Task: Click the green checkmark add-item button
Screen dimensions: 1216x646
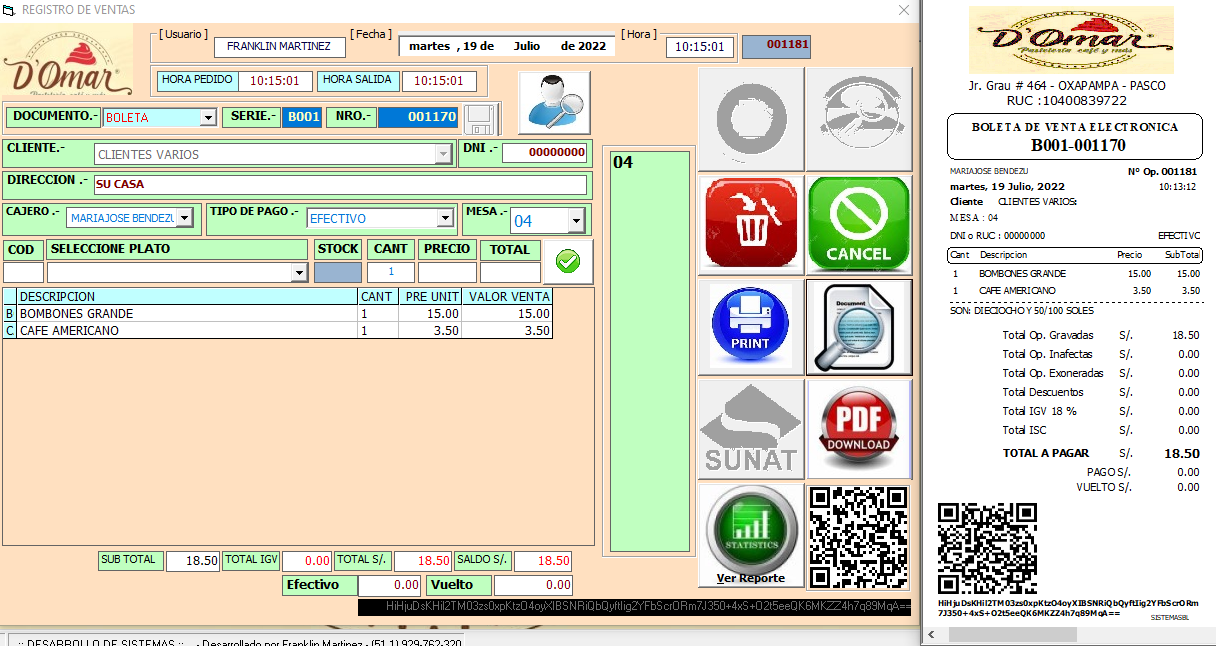Action: click(x=567, y=262)
